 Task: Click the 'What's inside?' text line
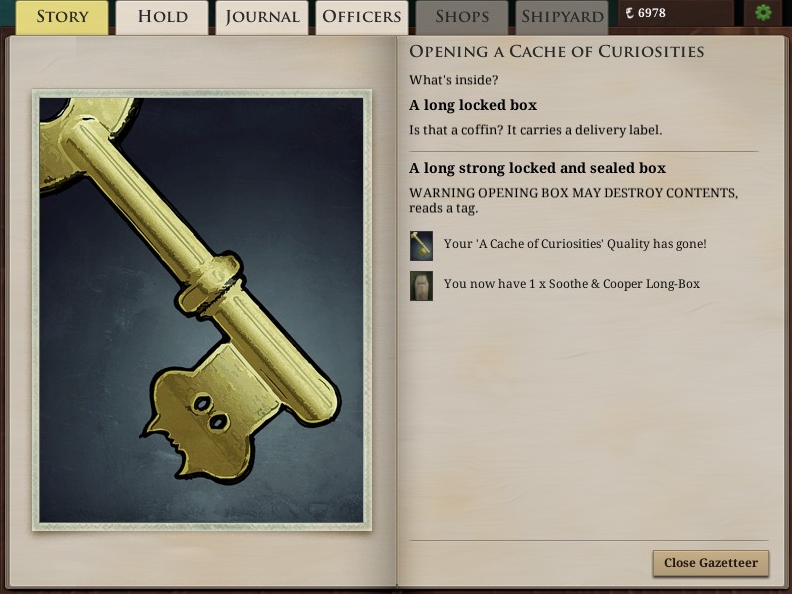click(x=454, y=80)
